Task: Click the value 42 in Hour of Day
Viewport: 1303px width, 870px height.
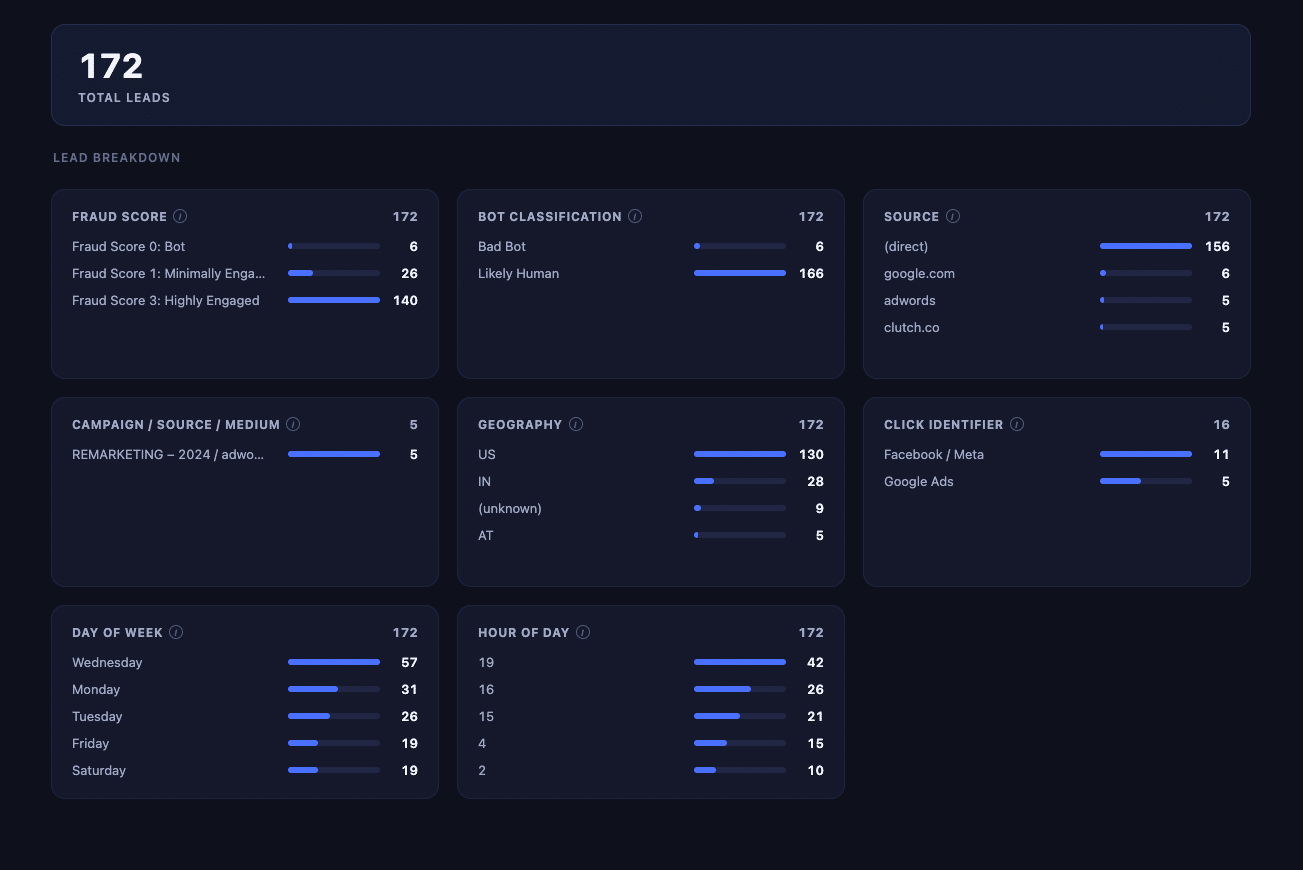Action: point(815,662)
